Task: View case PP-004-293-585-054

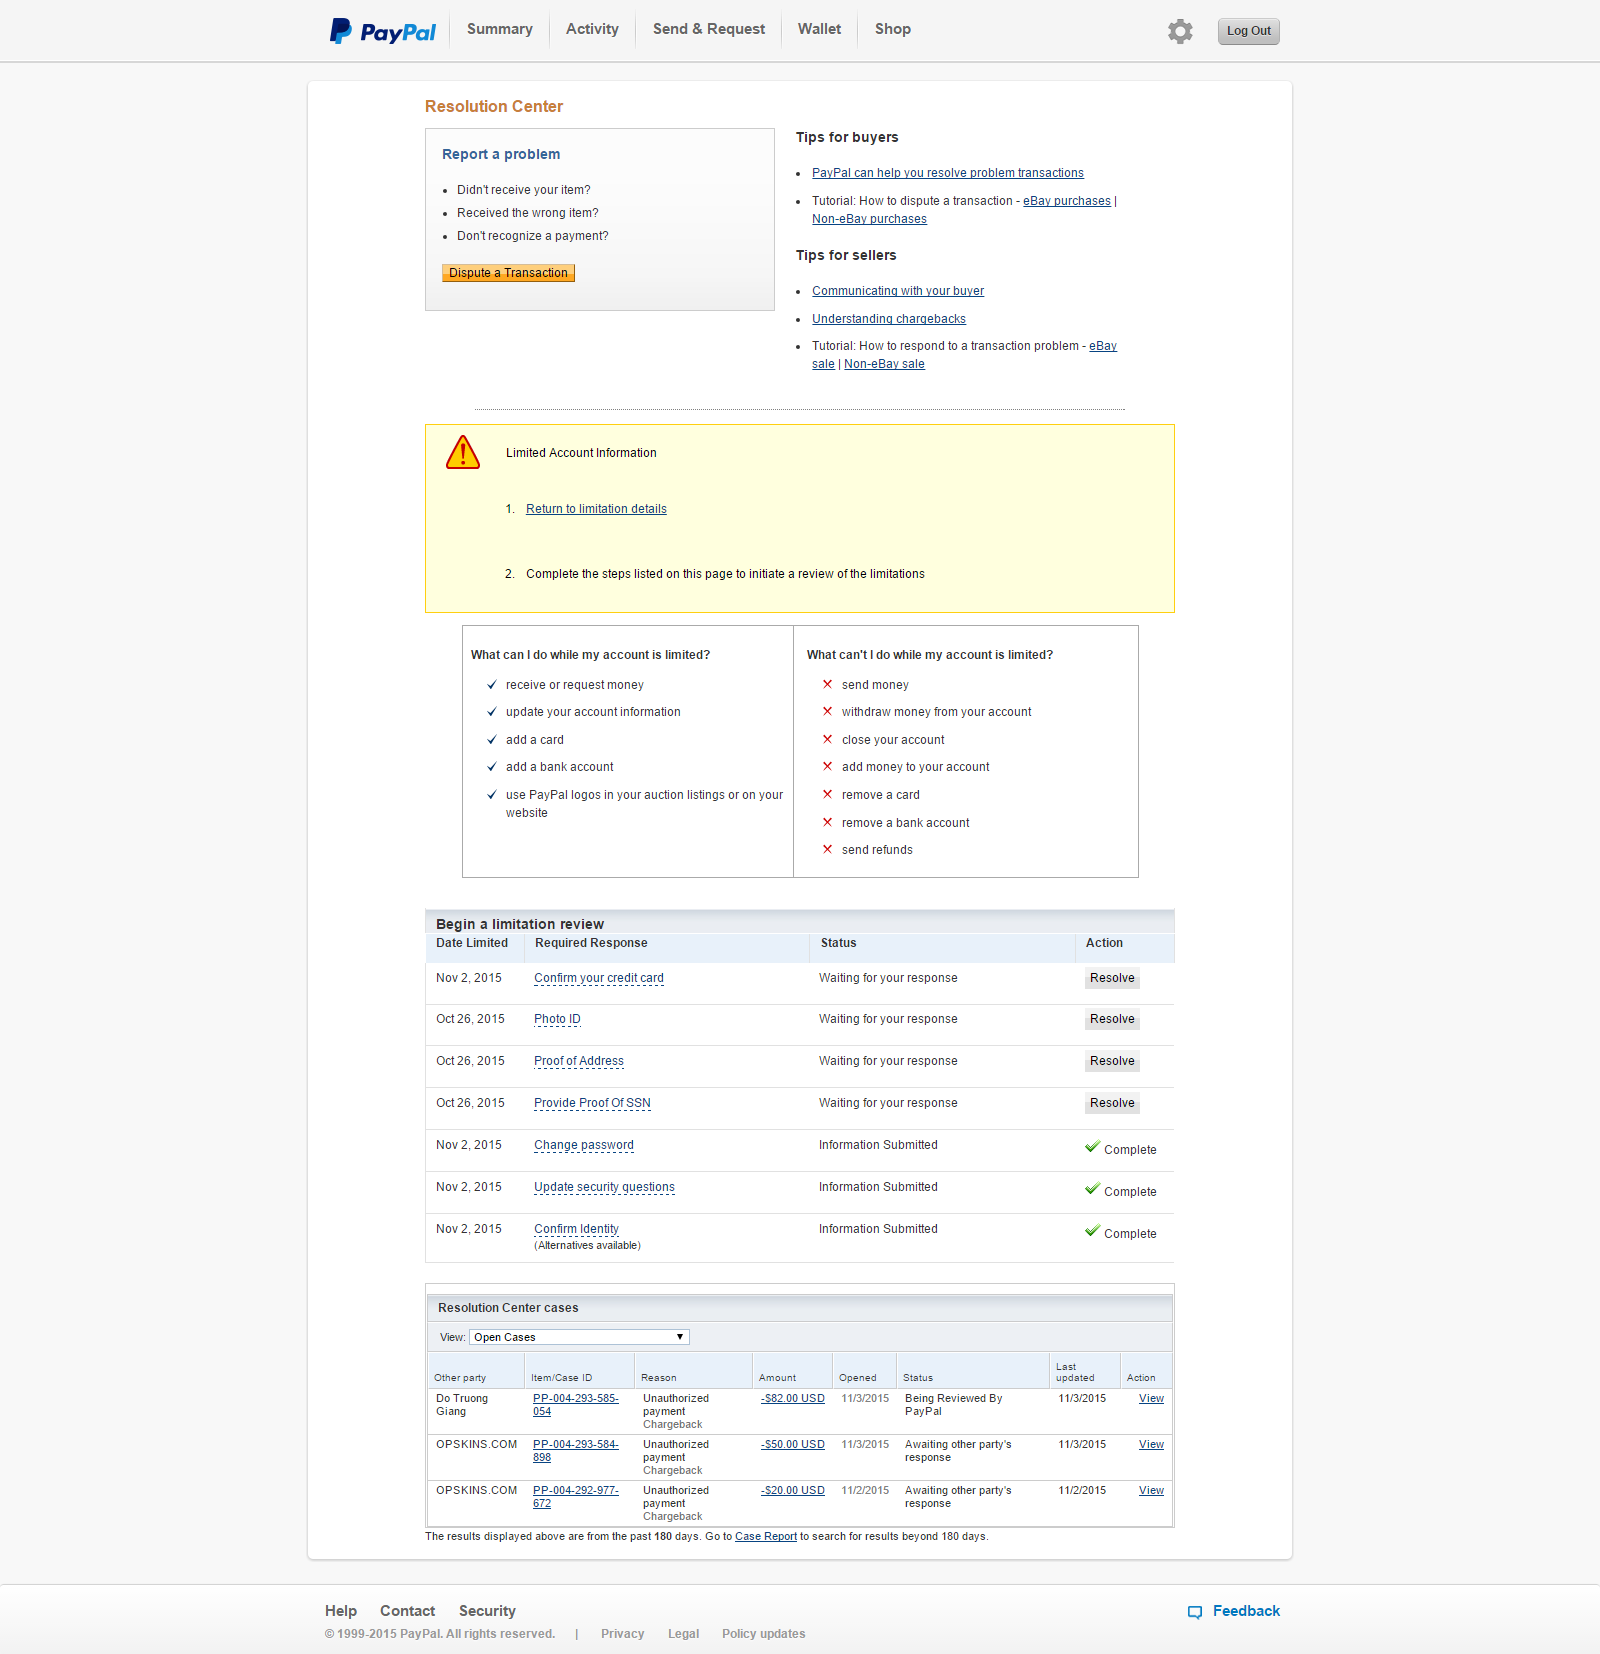Action: tap(1151, 1399)
